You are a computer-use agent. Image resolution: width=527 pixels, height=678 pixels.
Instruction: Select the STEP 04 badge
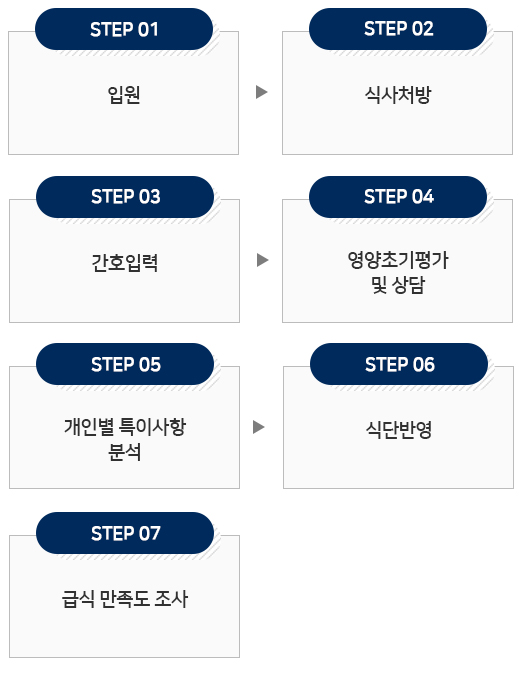pyautogui.click(x=398, y=197)
